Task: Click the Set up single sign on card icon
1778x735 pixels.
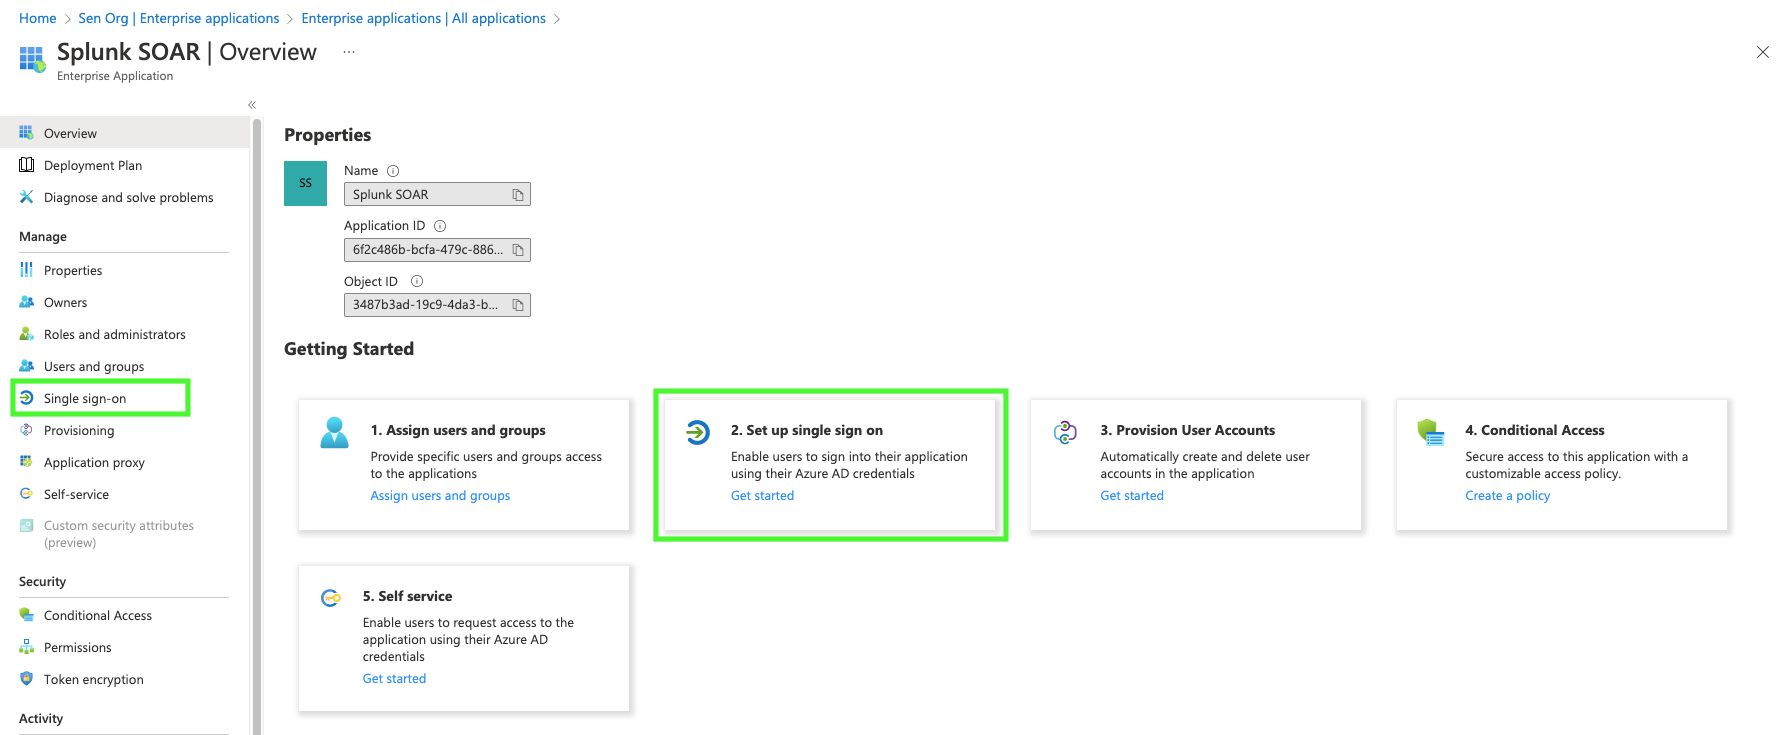Action: coord(698,432)
